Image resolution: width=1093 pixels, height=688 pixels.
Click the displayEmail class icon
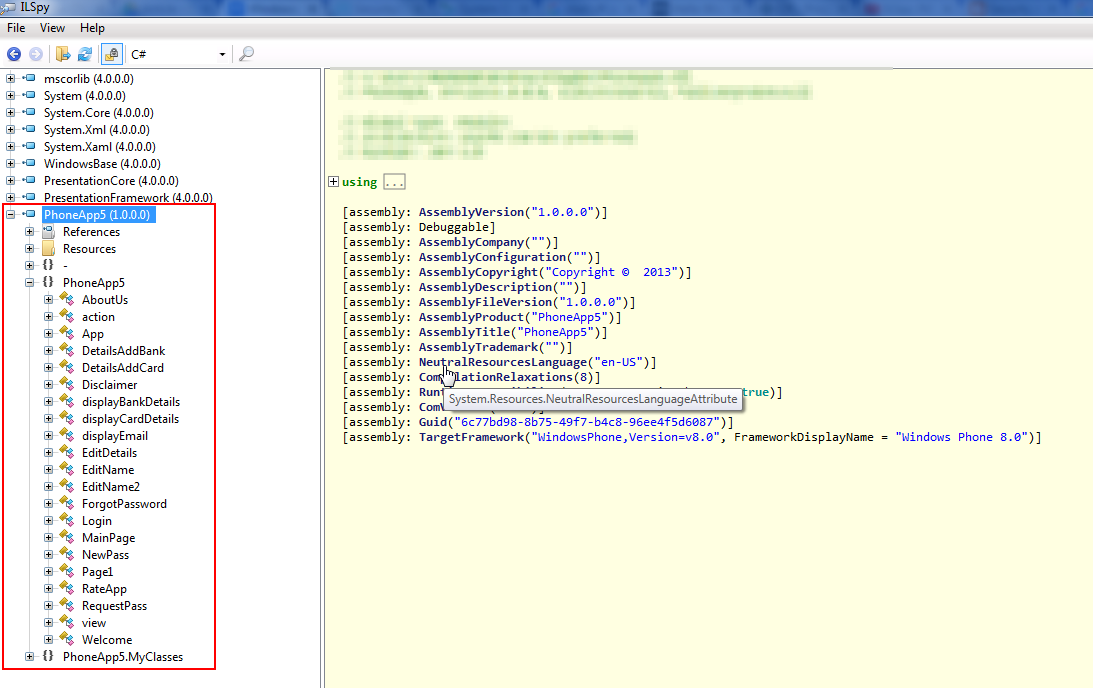pyautogui.click(x=67, y=436)
